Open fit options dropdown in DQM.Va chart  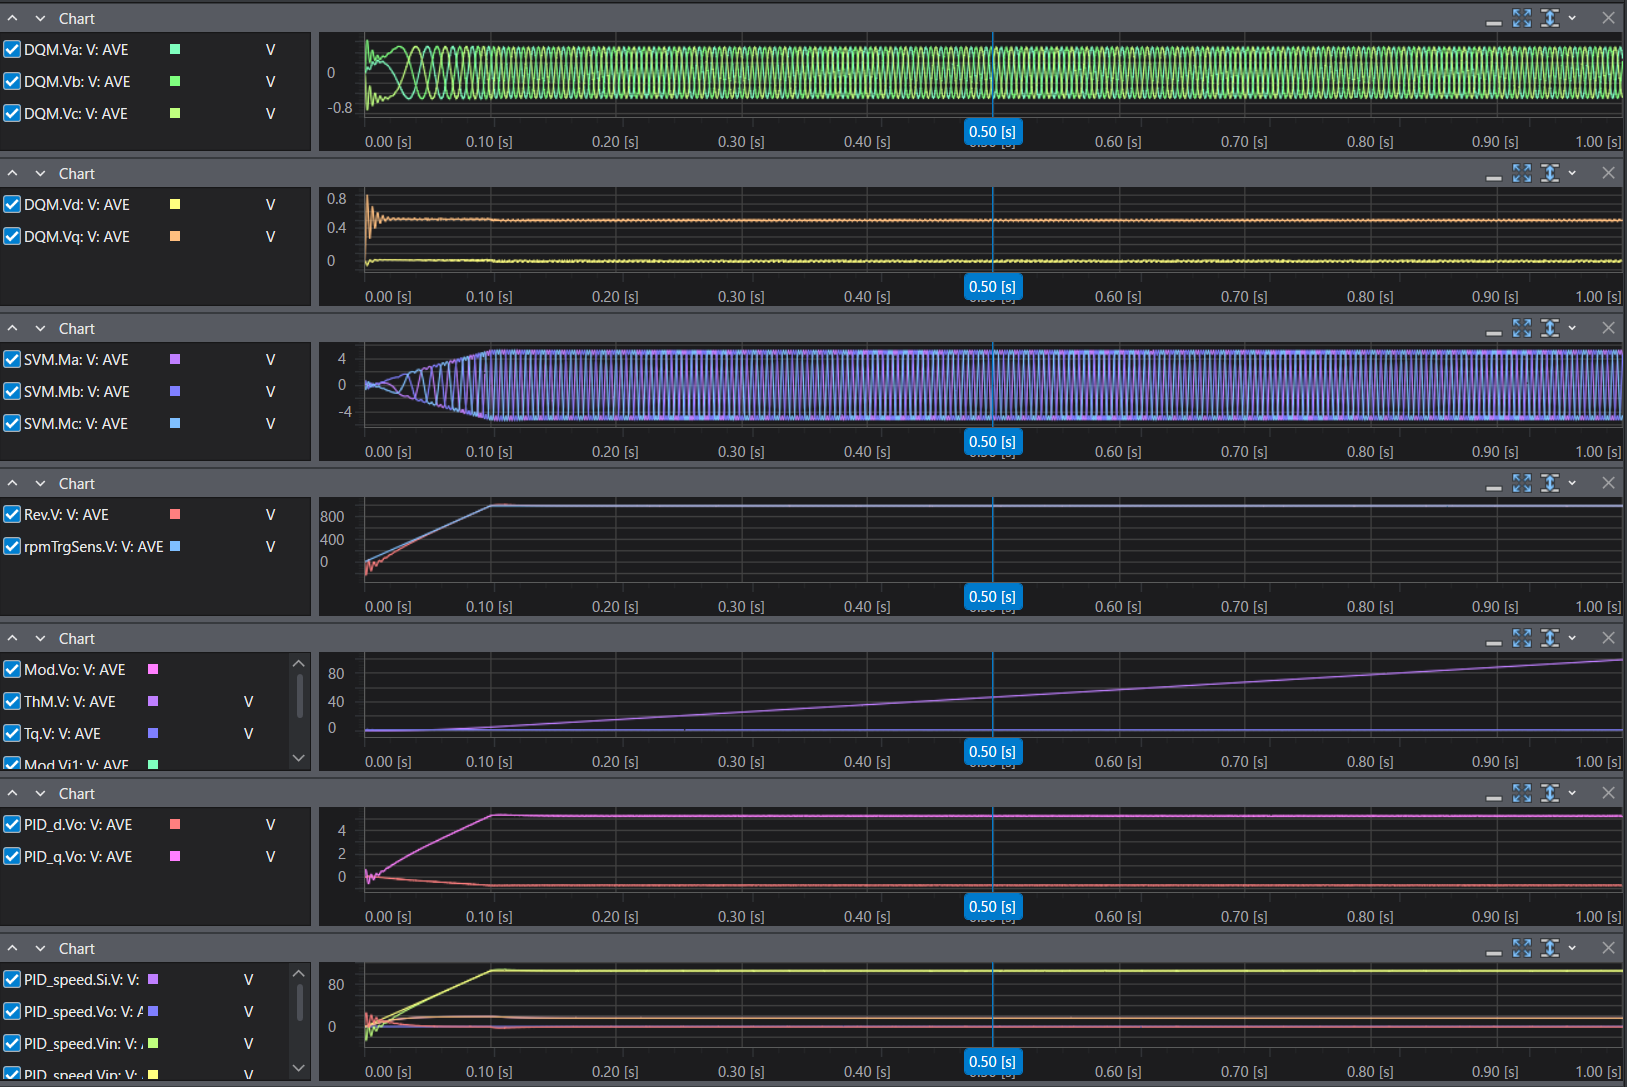coord(1572,18)
